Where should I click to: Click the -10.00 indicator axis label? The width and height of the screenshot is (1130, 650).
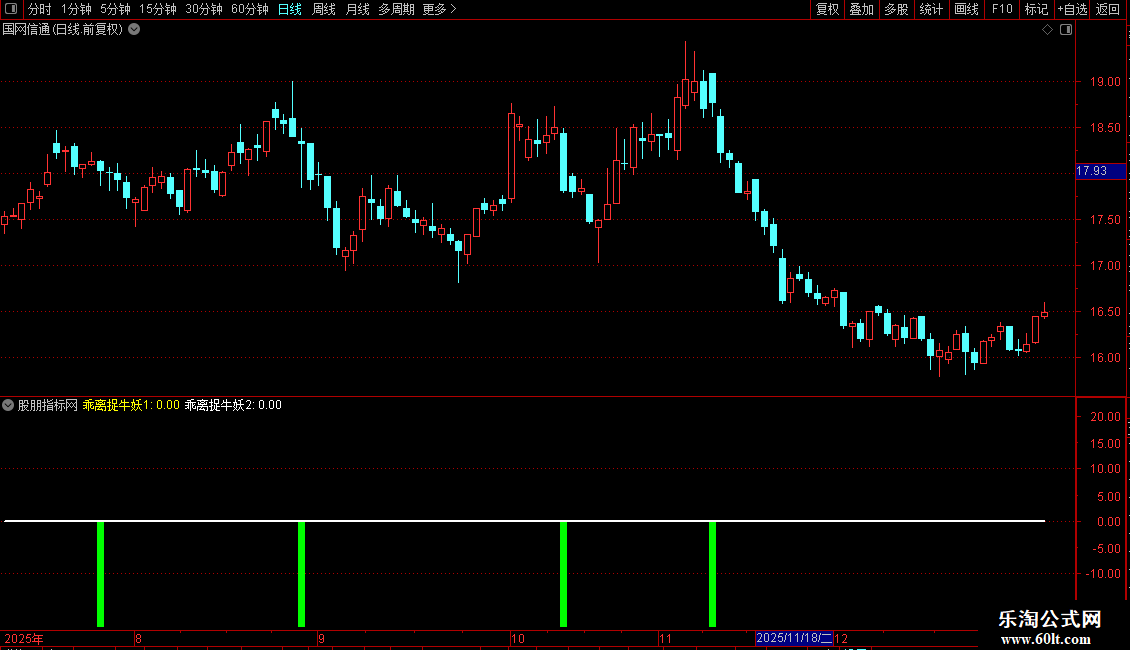tap(1103, 574)
